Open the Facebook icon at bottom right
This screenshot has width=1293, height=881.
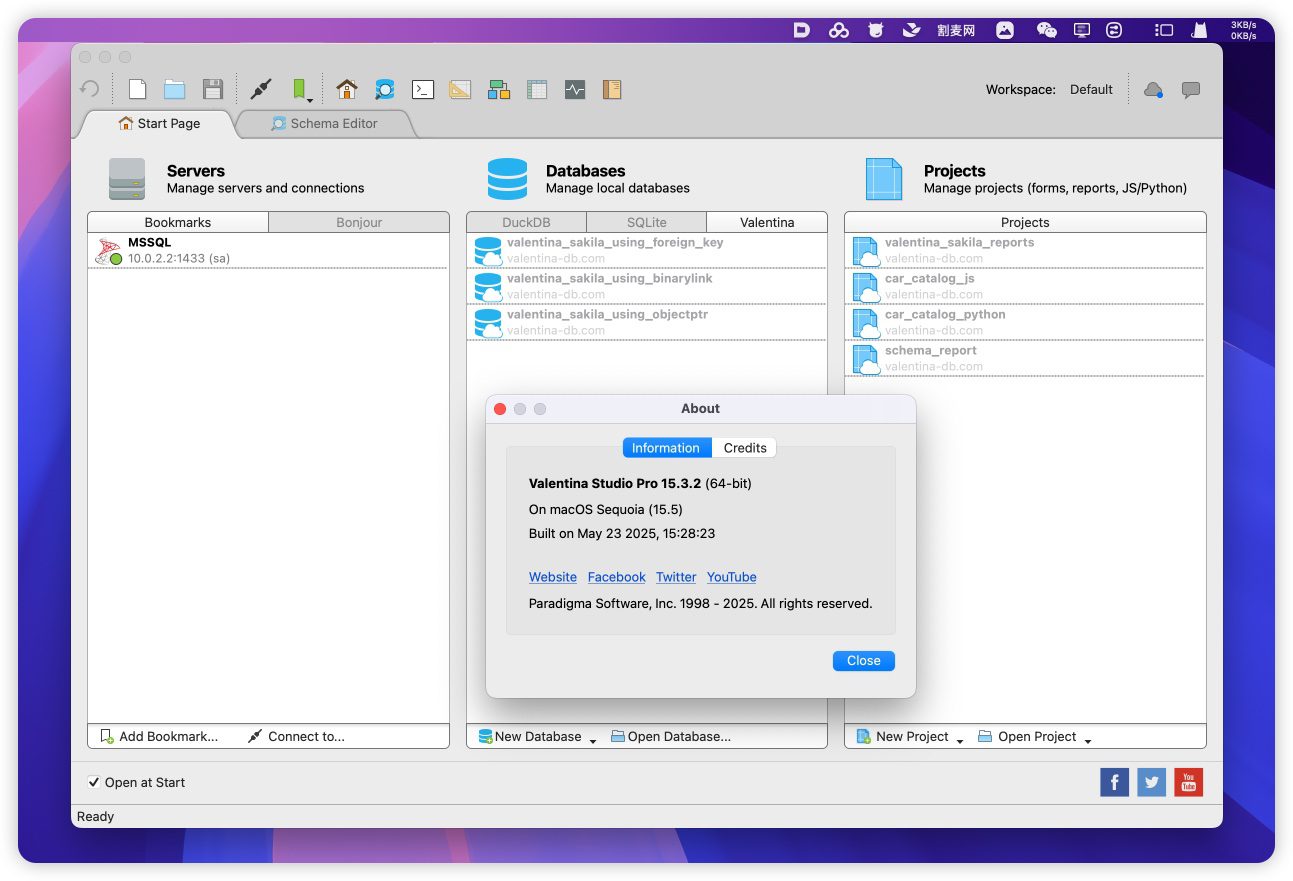(1114, 782)
